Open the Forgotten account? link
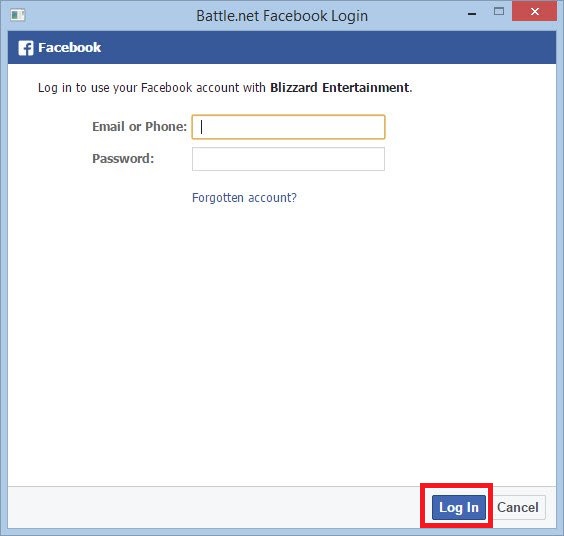Screen dimensions: 564x536 244,197
